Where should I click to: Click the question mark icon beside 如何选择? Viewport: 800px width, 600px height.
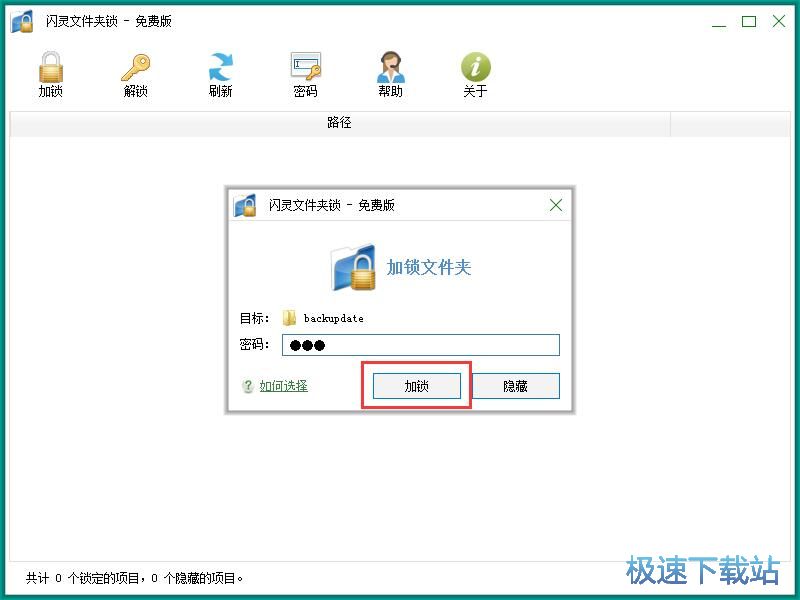pos(247,386)
